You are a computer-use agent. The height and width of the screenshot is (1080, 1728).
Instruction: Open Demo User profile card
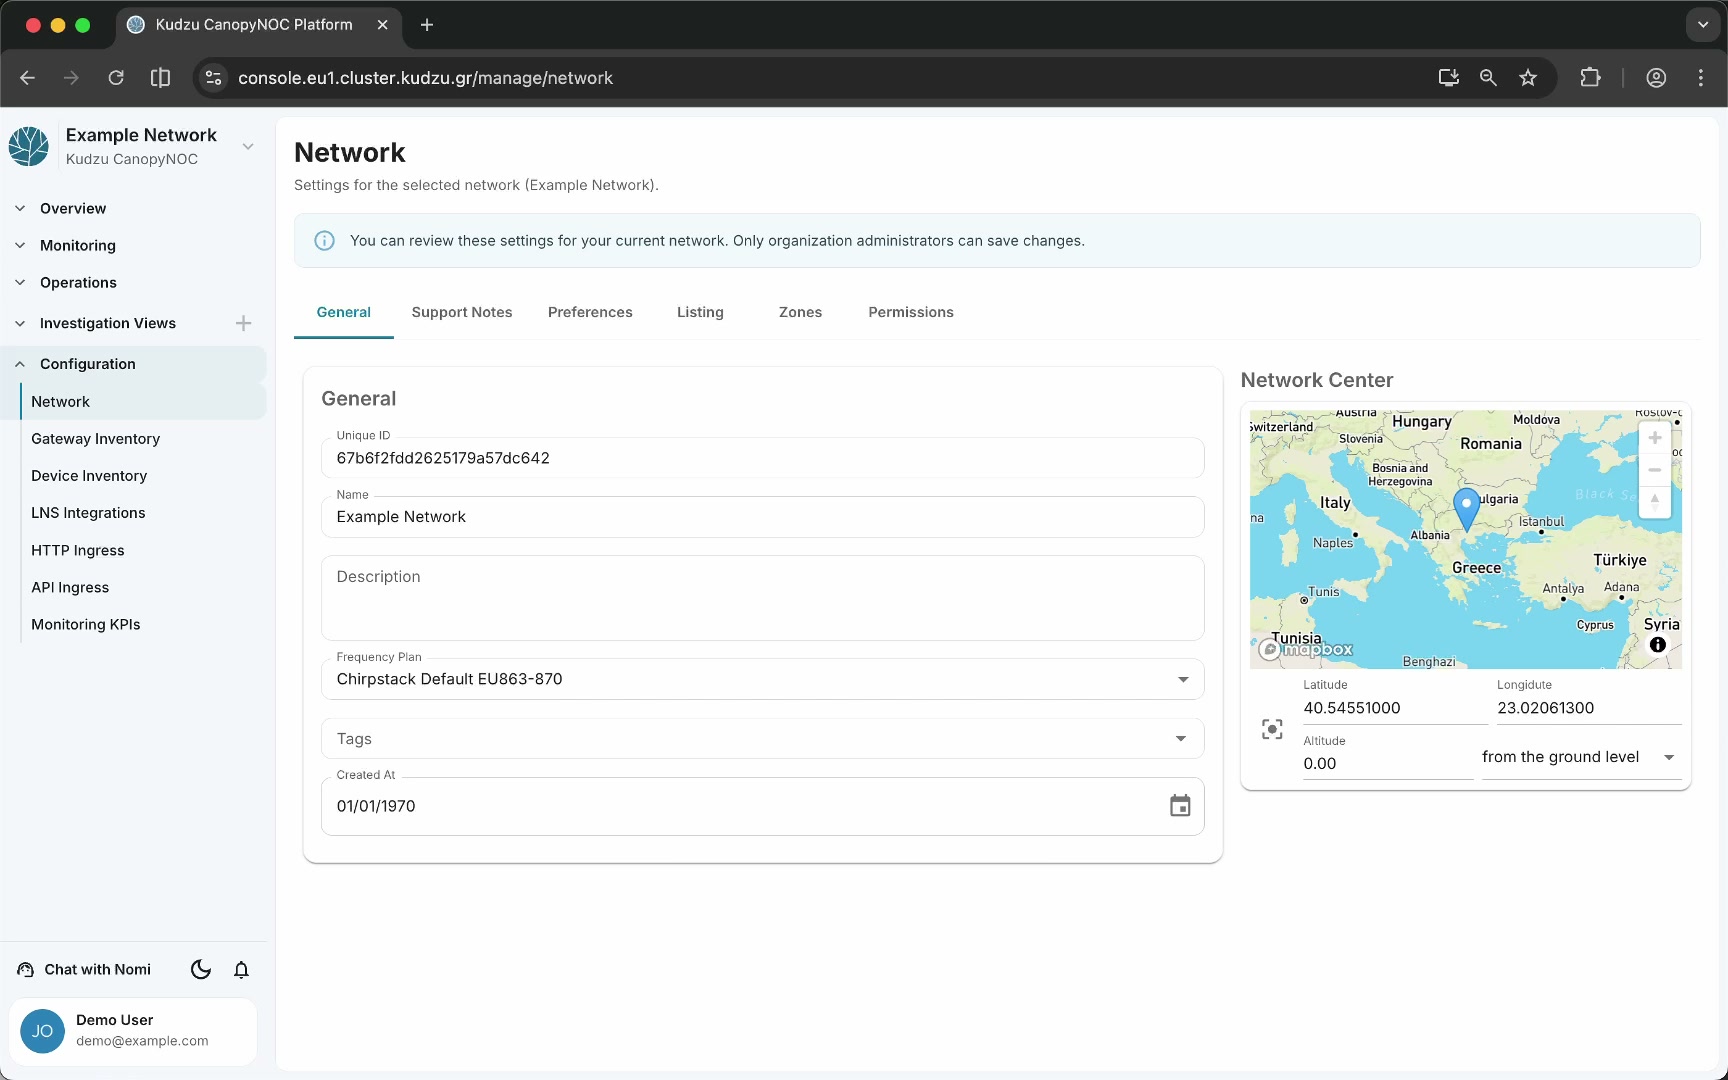[x=133, y=1031]
